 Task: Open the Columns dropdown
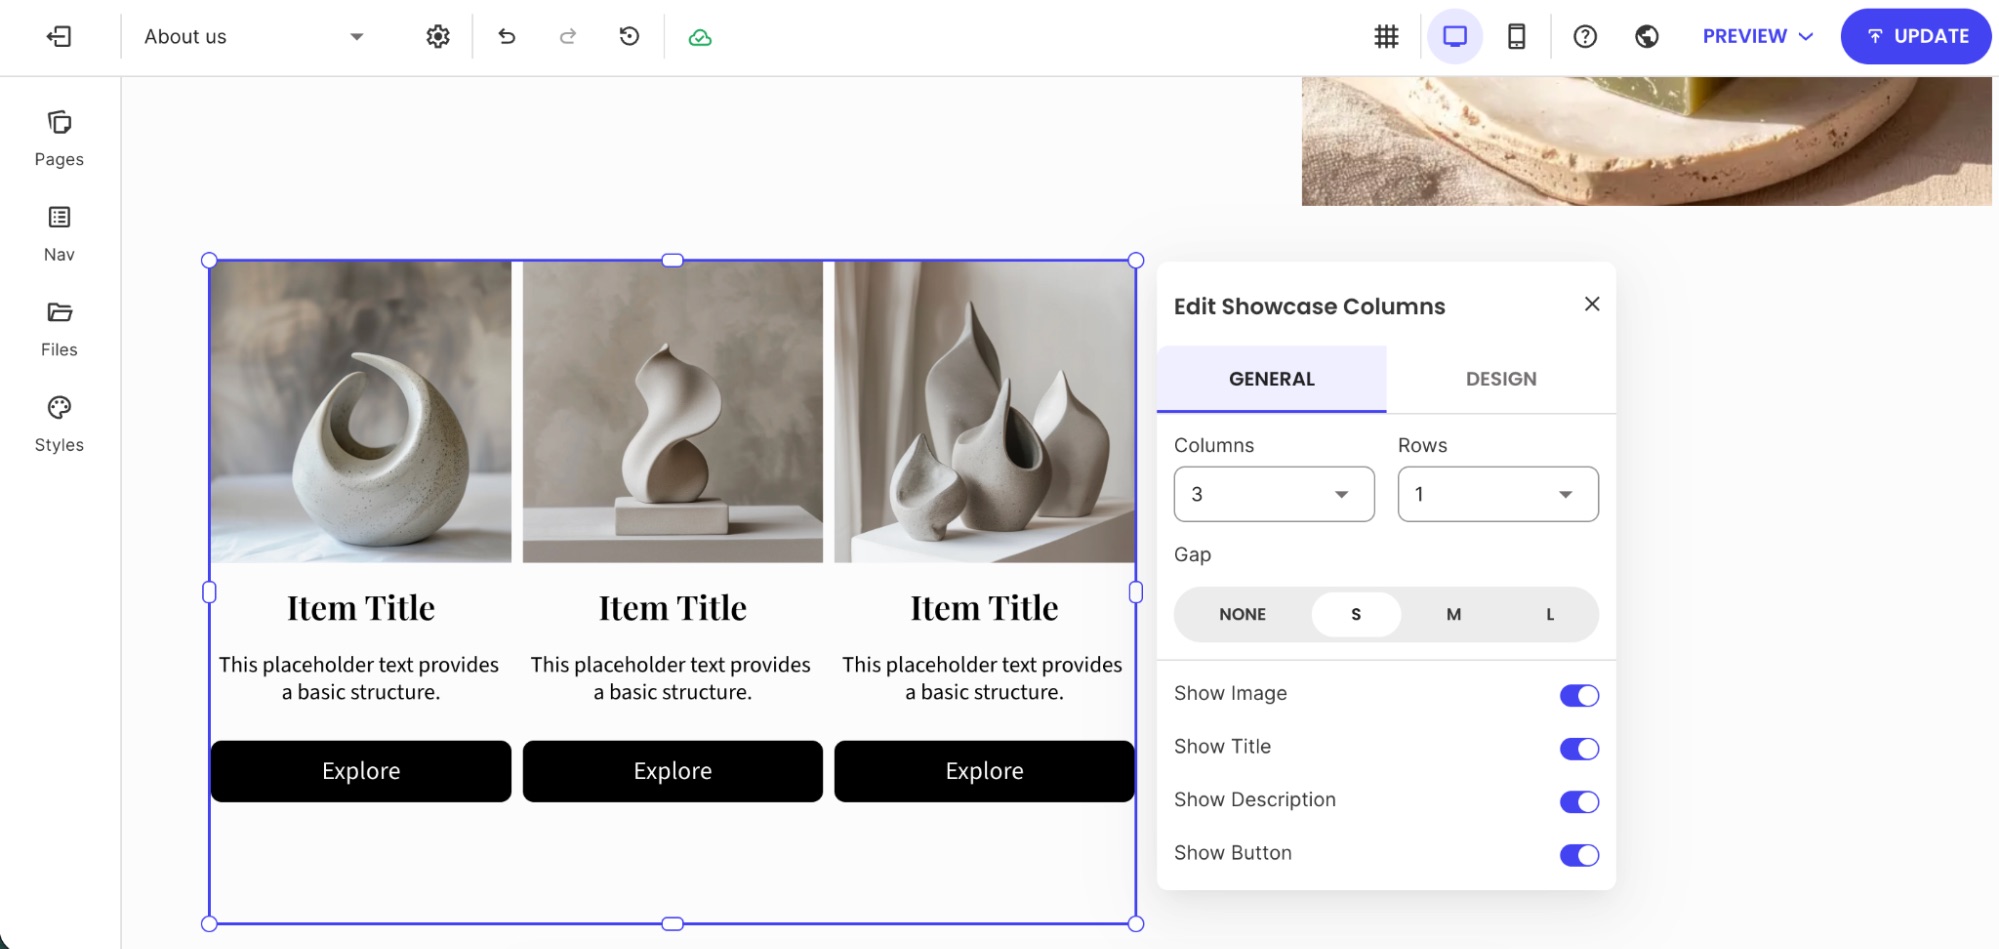(1274, 494)
